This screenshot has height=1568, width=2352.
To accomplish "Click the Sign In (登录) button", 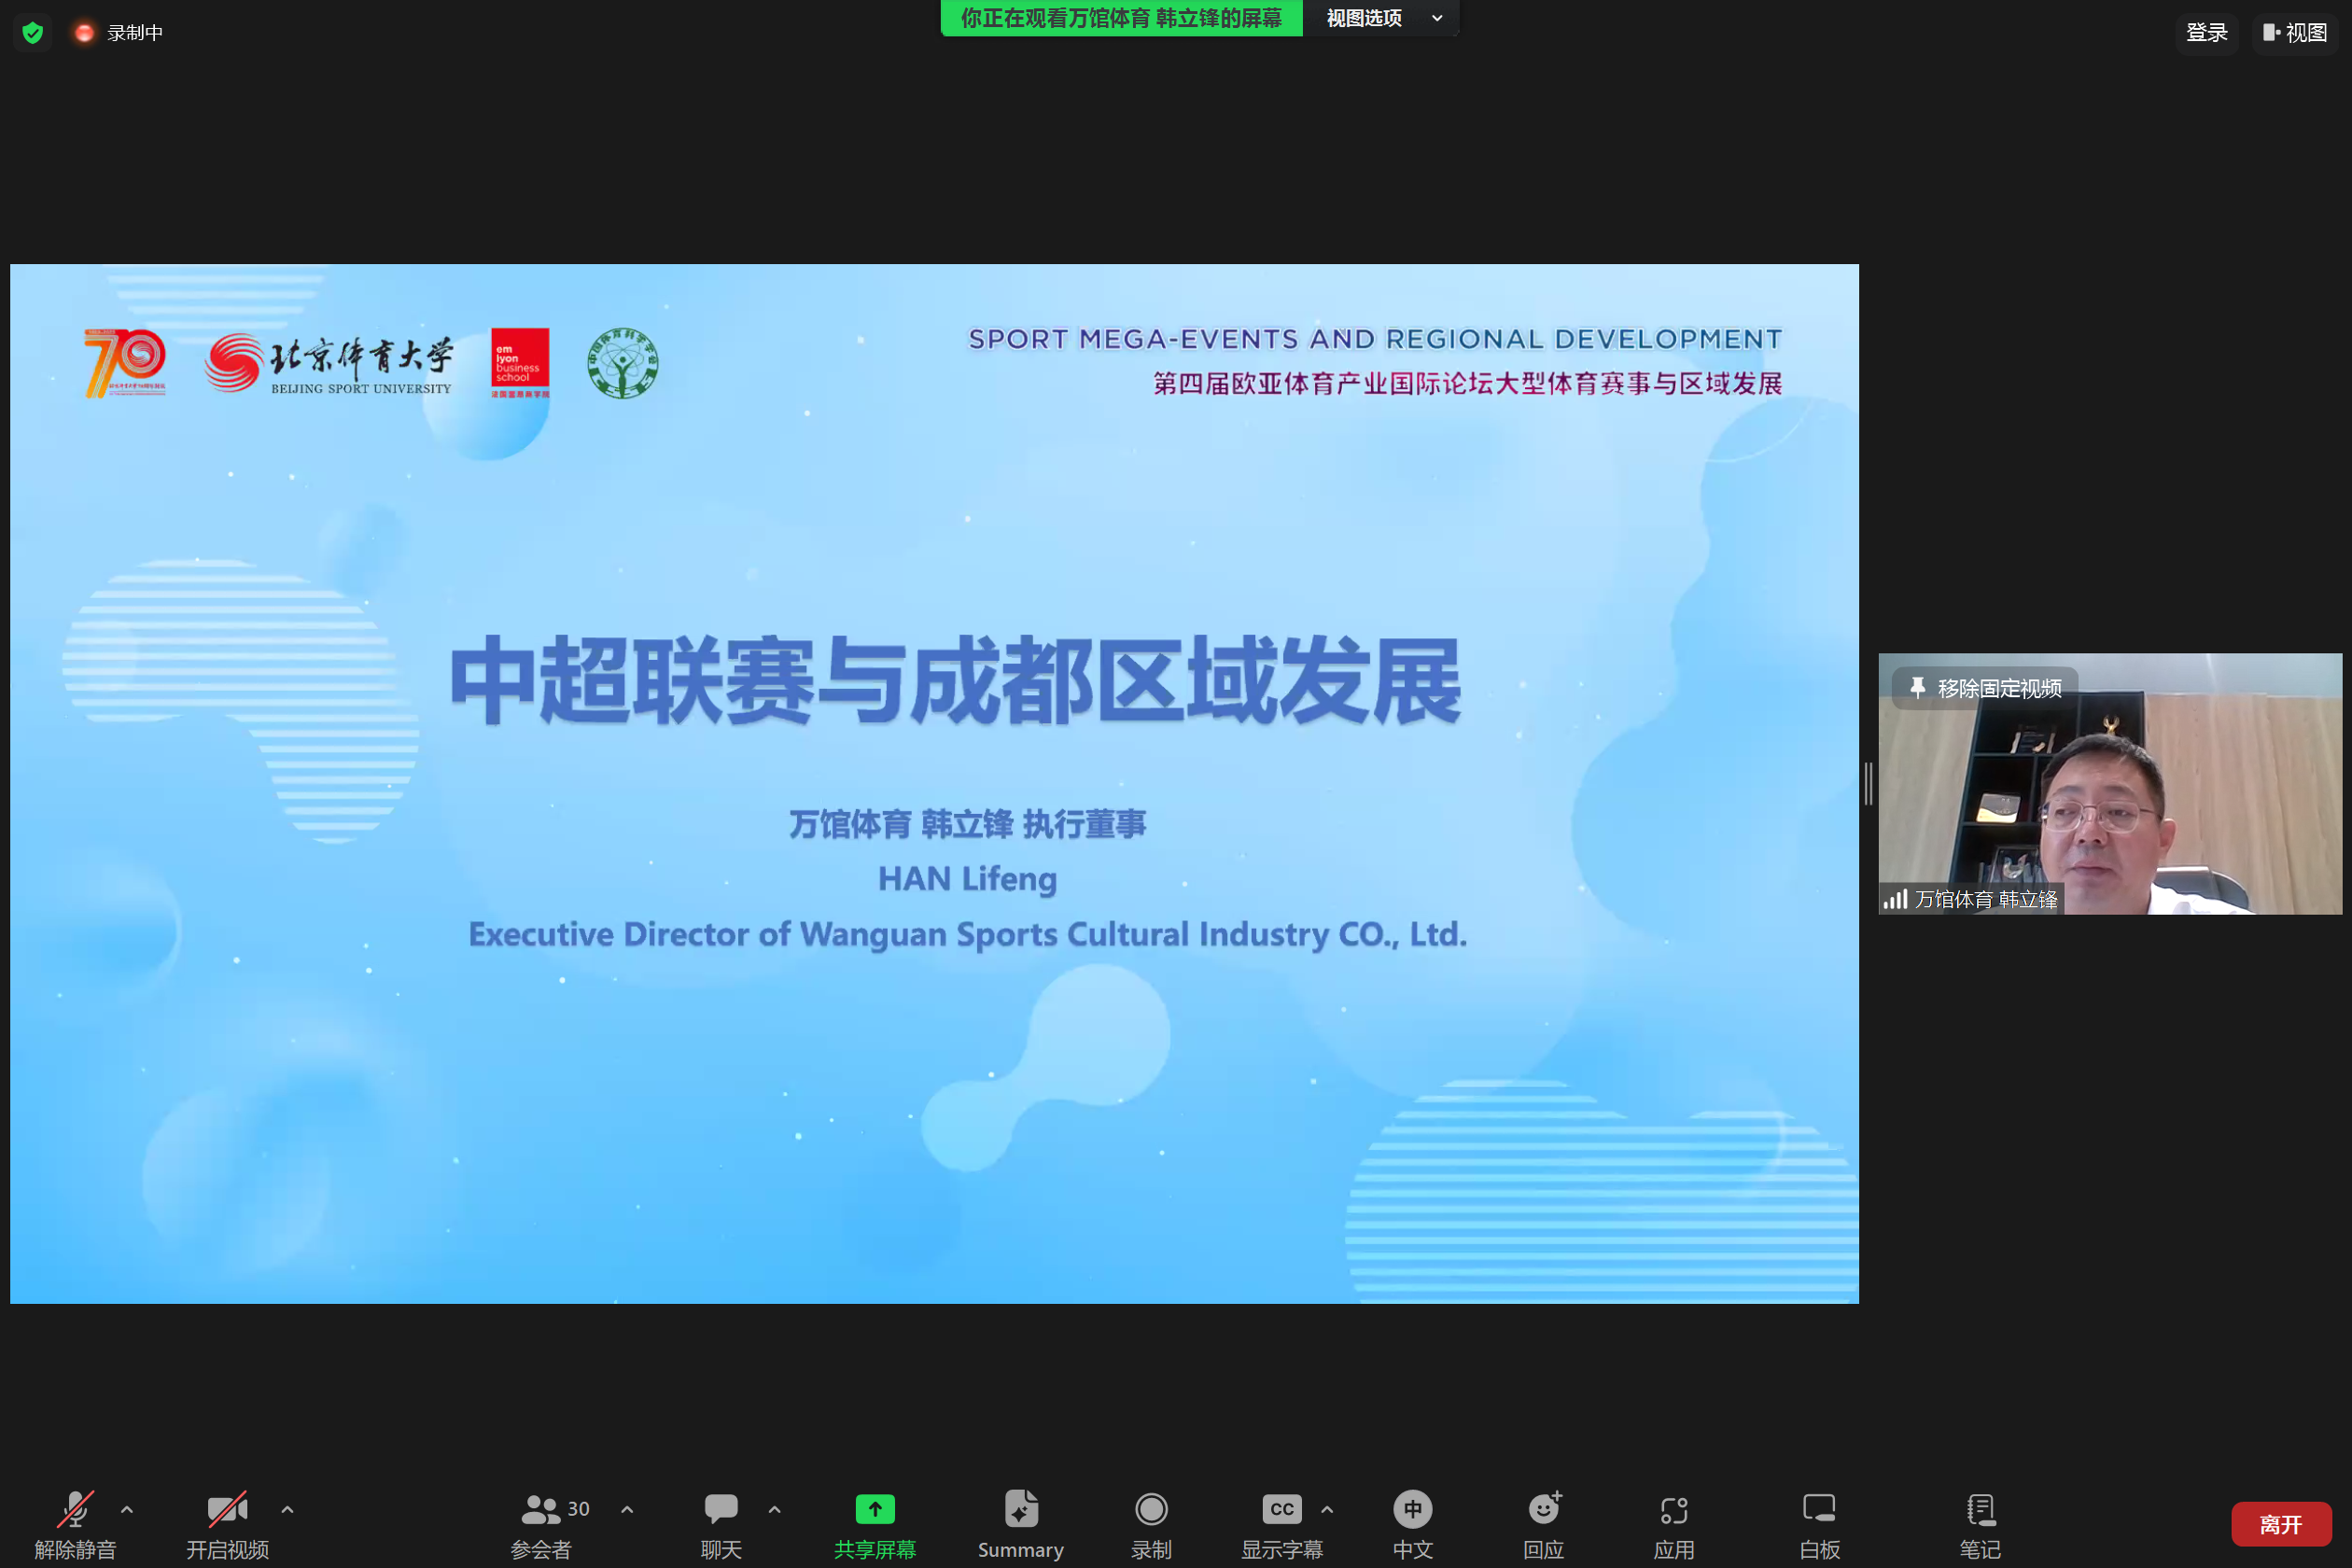I will 2206,33.
